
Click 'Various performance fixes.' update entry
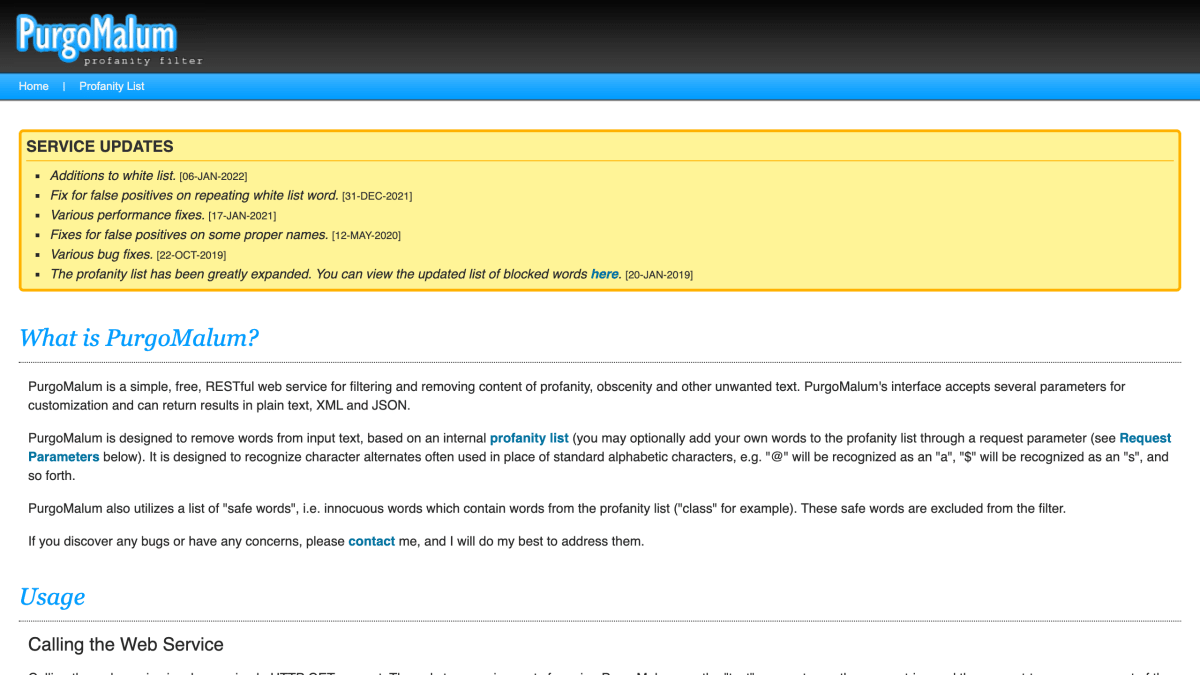click(127, 215)
